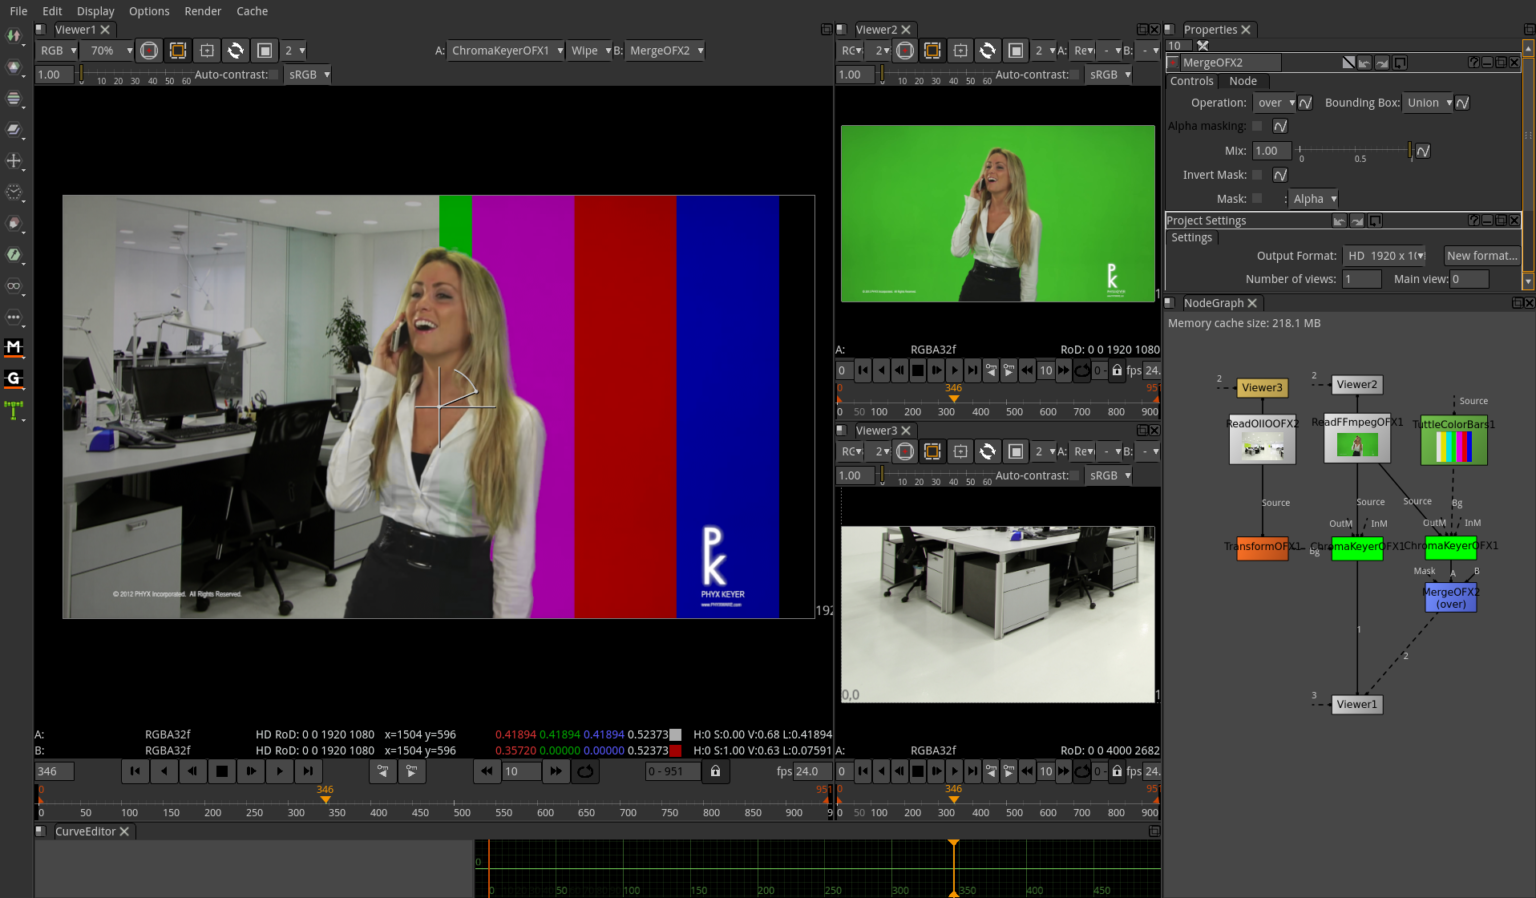The image size is (1536, 898).
Task: Change the Merge Operation from 'over'
Action: (1276, 102)
